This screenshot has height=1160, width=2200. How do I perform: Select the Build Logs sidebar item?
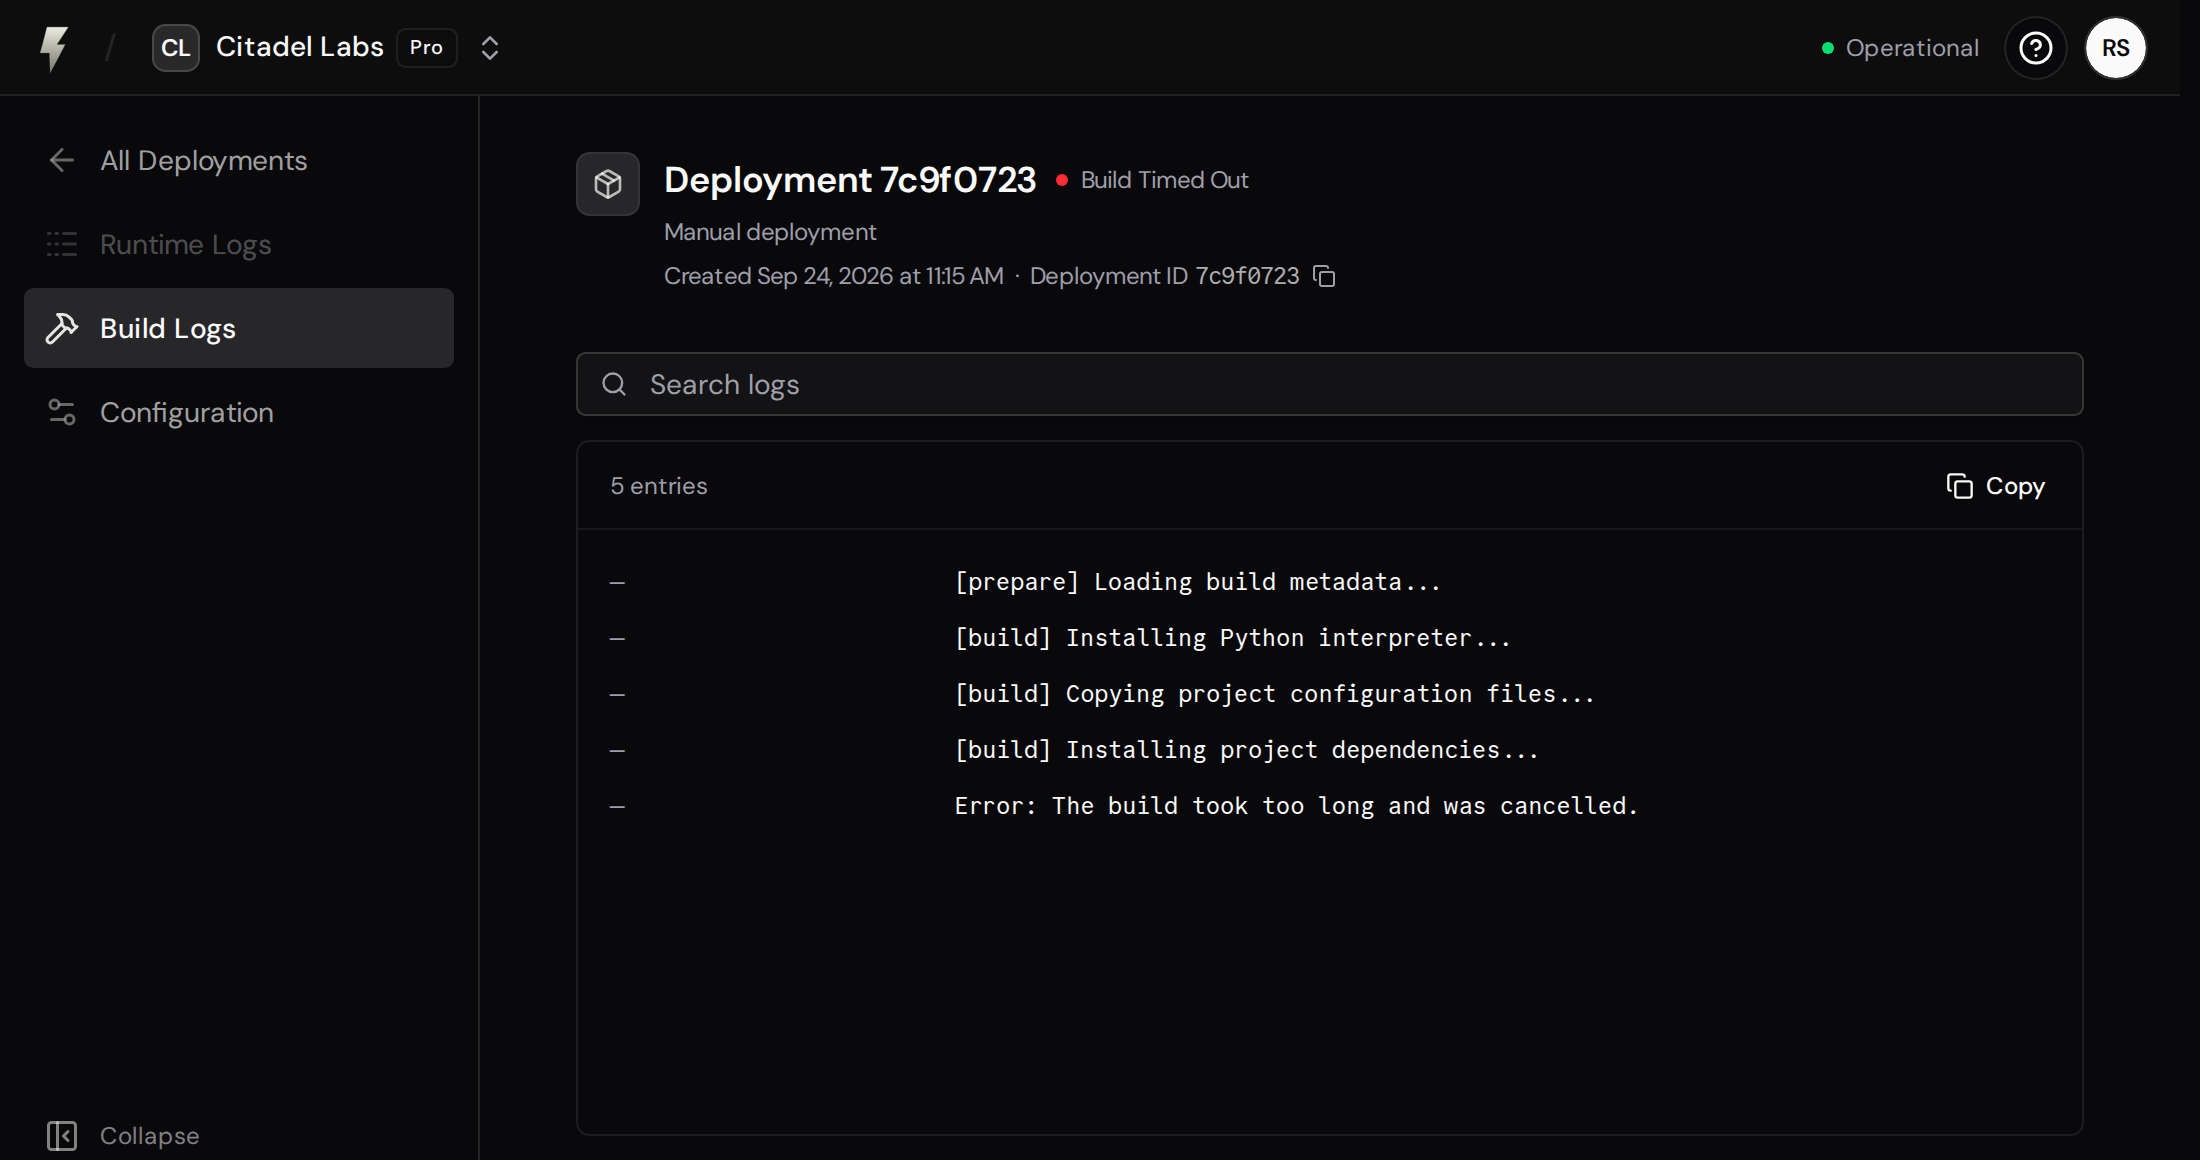[239, 328]
